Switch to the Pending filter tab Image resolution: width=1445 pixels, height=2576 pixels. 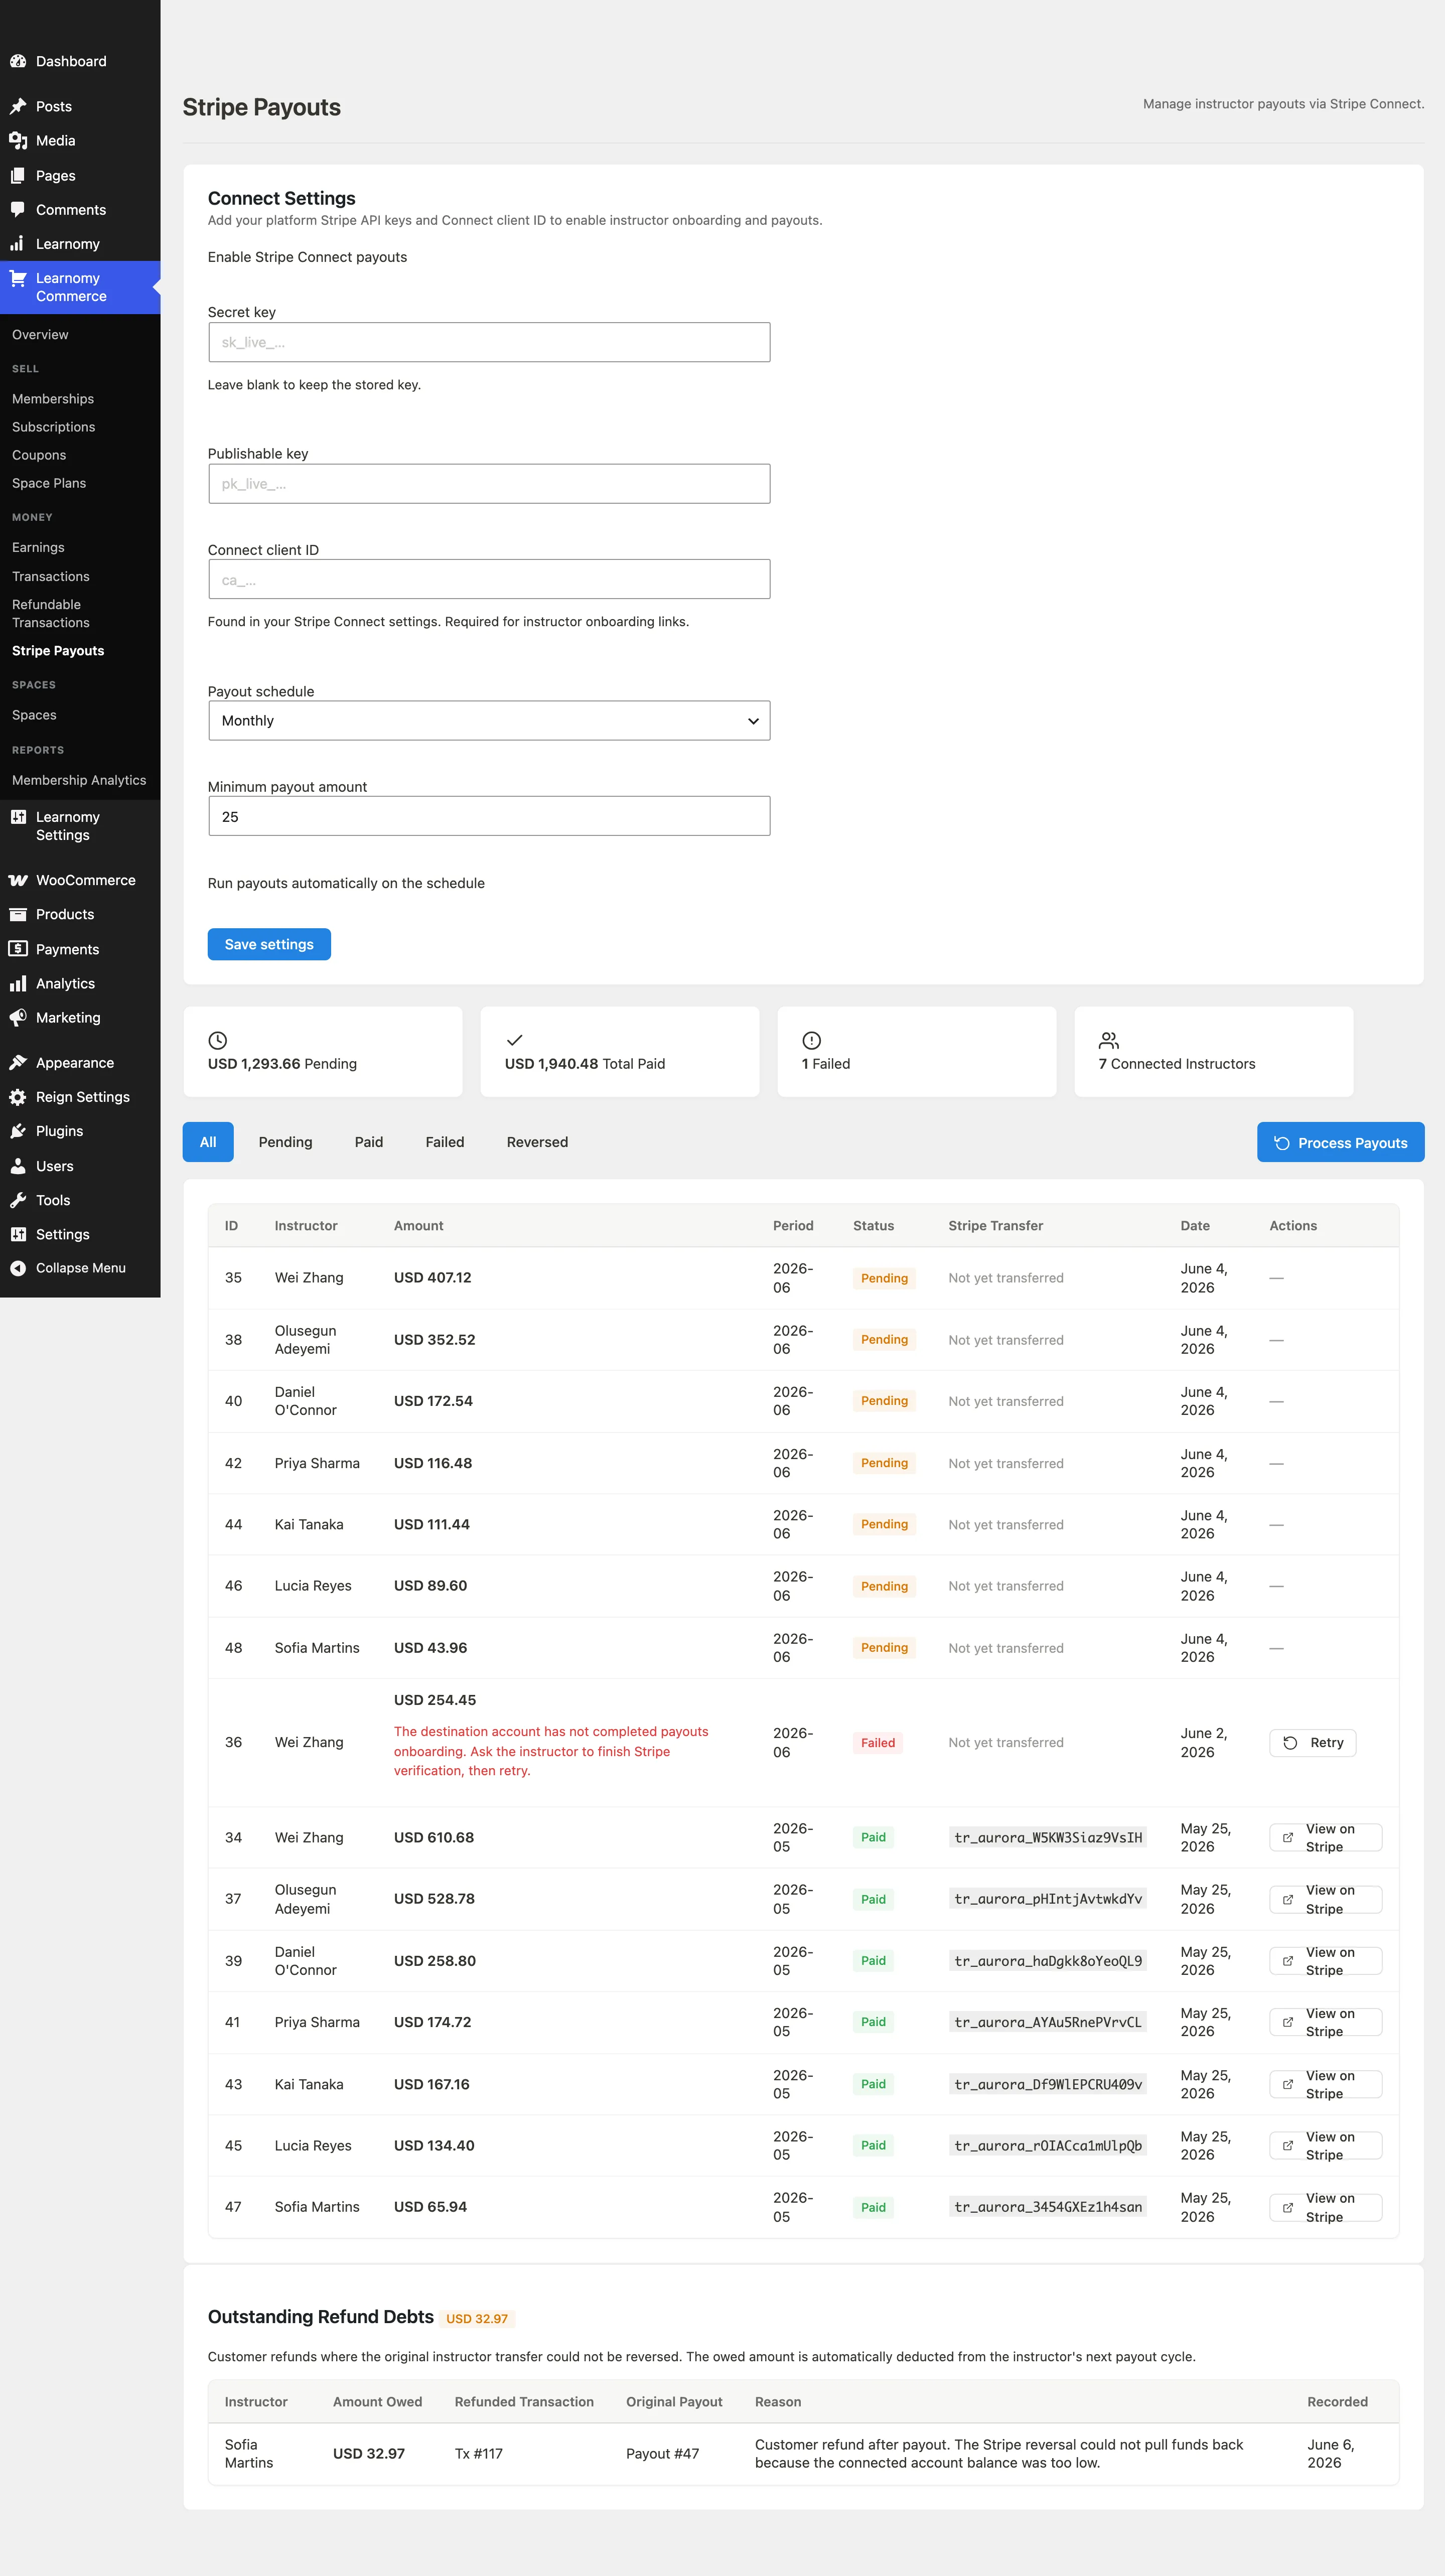click(285, 1142)
